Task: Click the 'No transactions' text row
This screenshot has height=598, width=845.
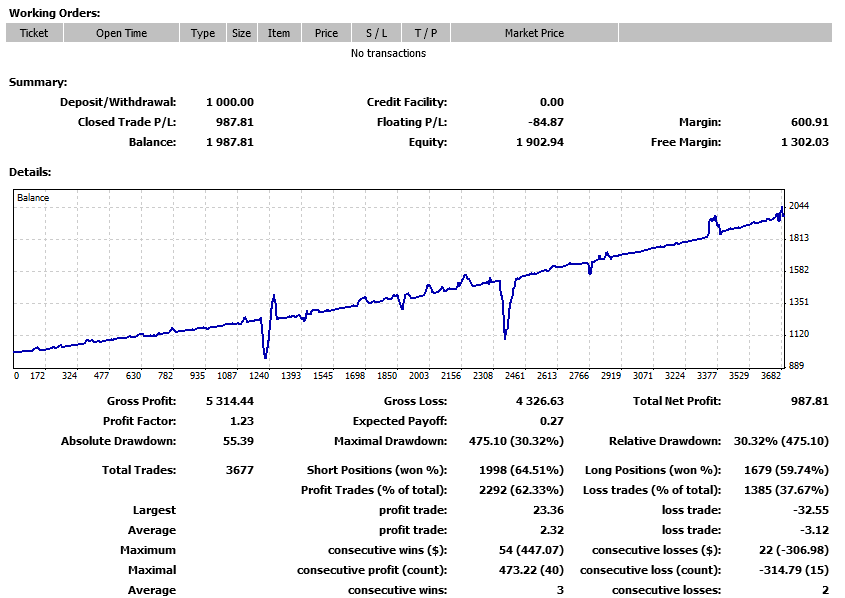Action: [388, 53]
